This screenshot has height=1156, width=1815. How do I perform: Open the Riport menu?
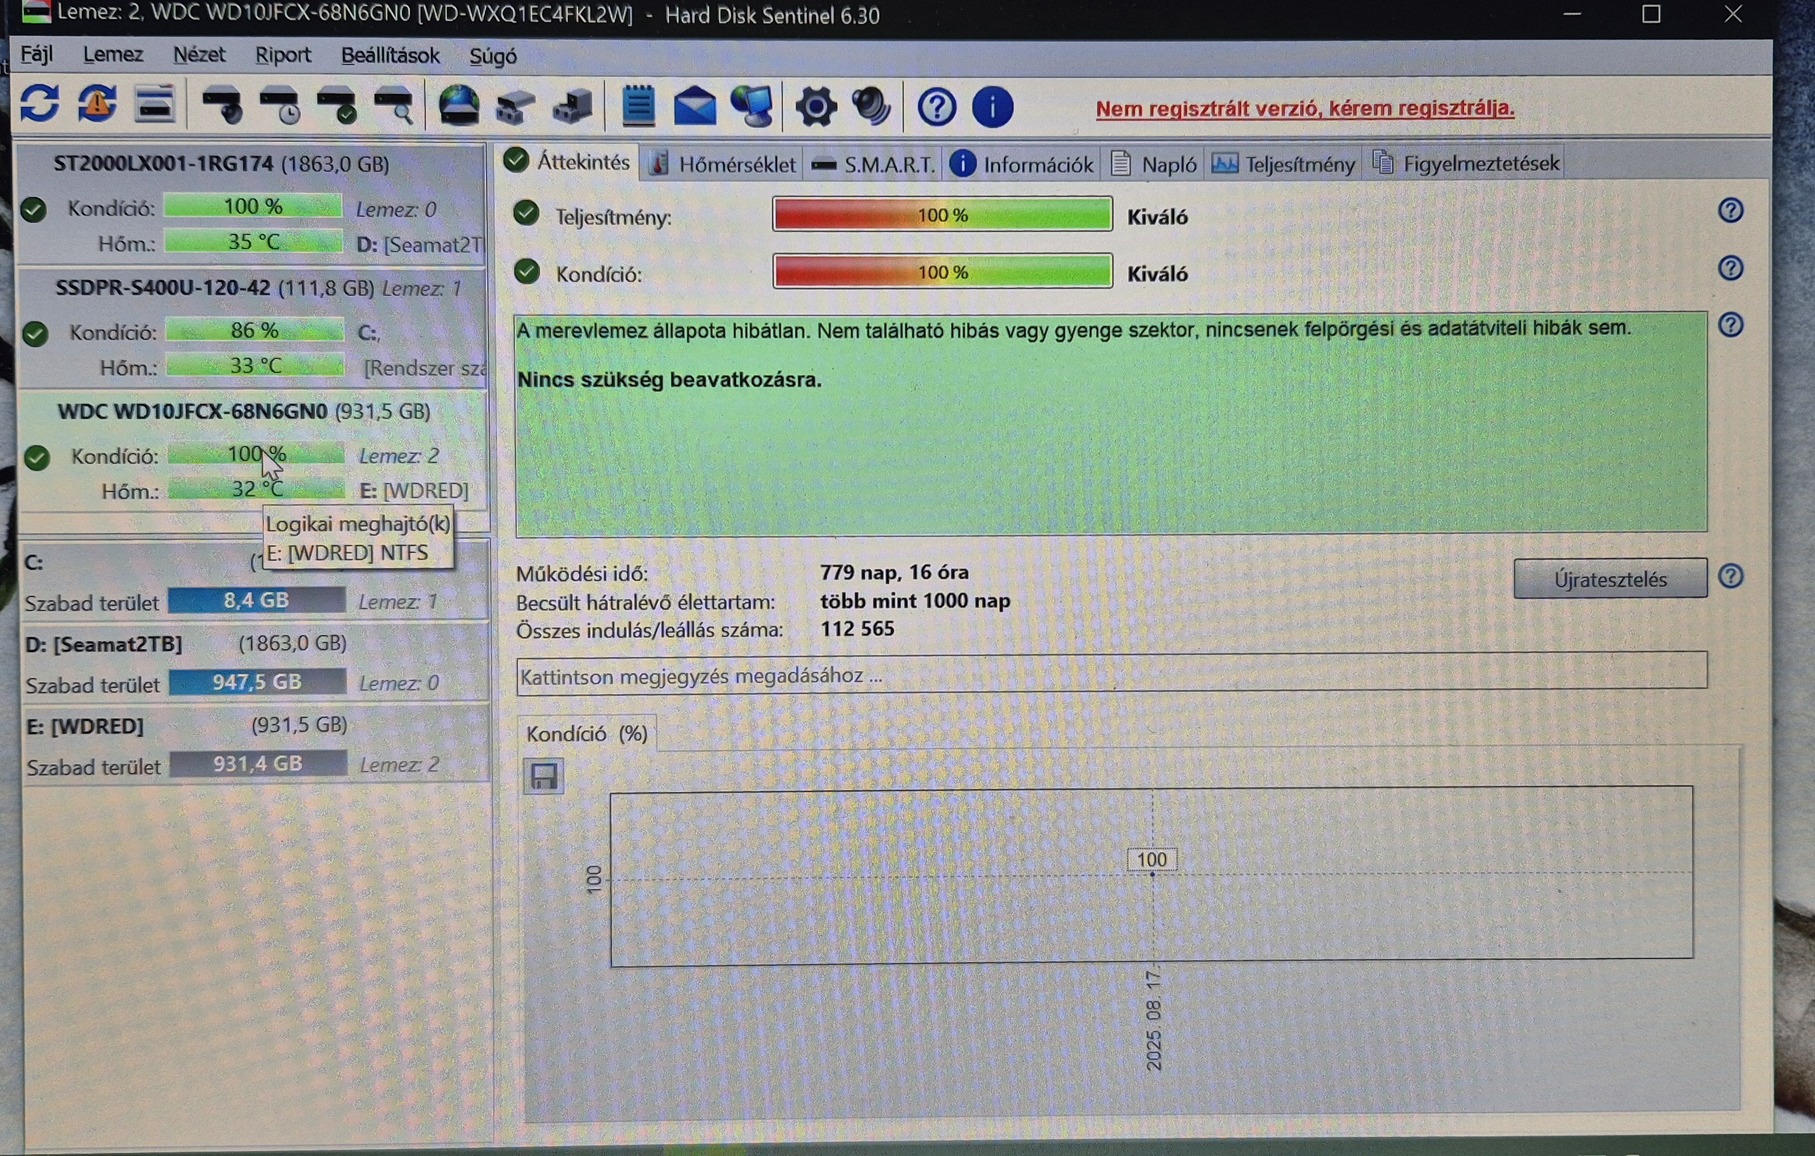(x=283, y=56)
